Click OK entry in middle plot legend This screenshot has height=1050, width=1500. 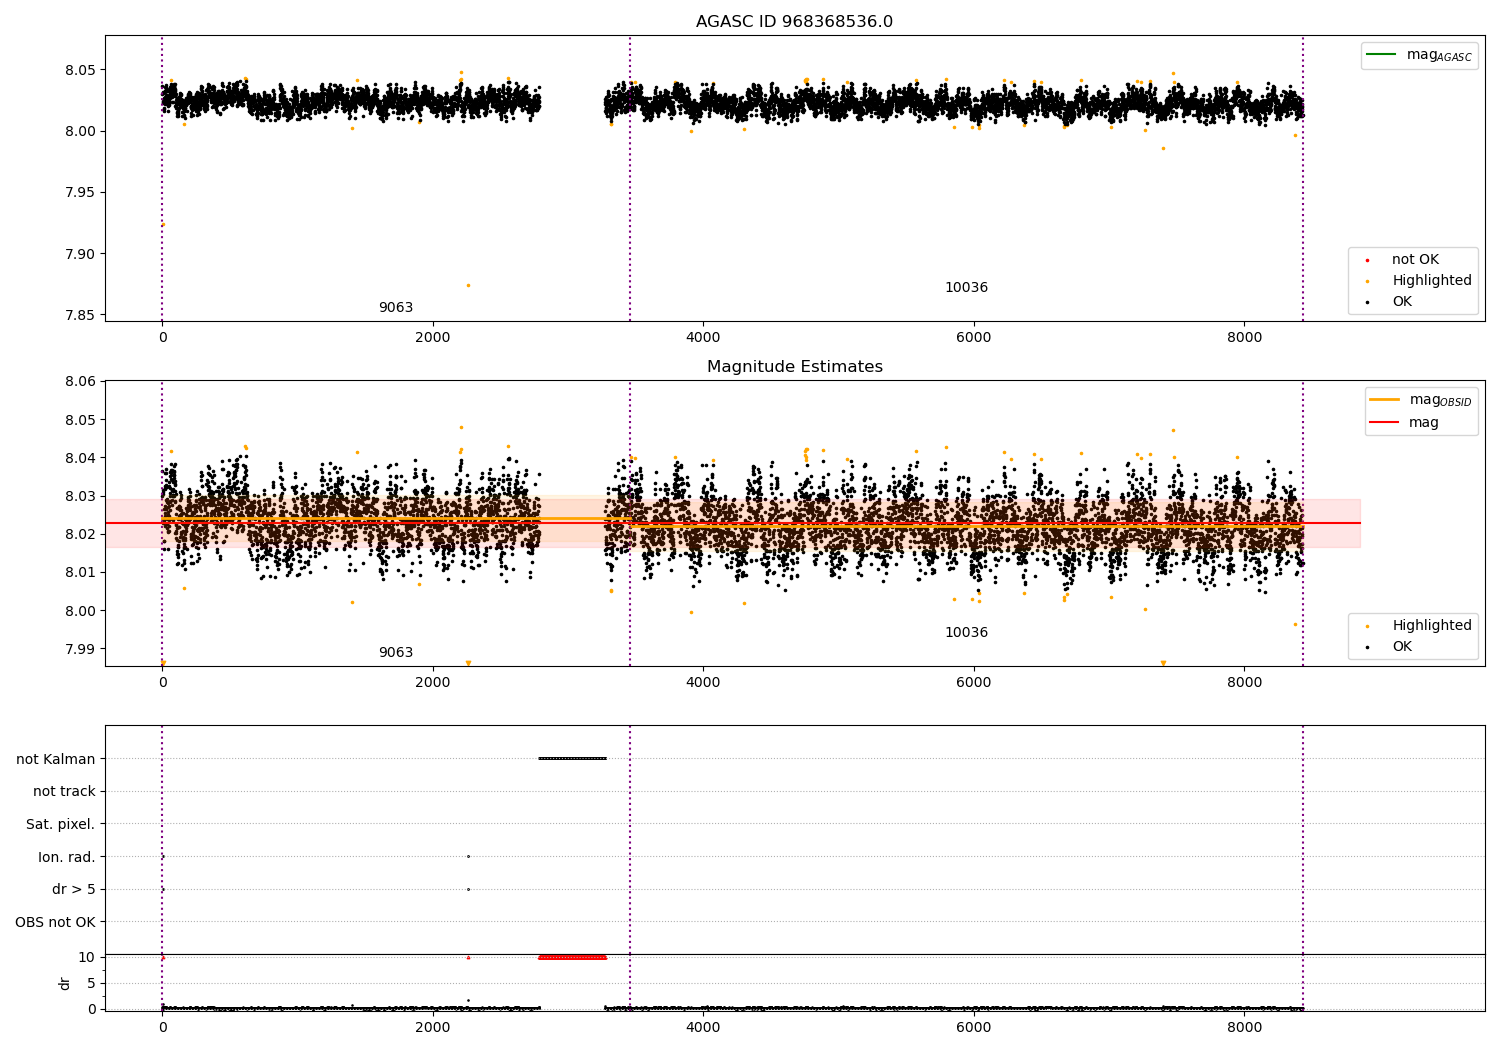click(1402, 647)
